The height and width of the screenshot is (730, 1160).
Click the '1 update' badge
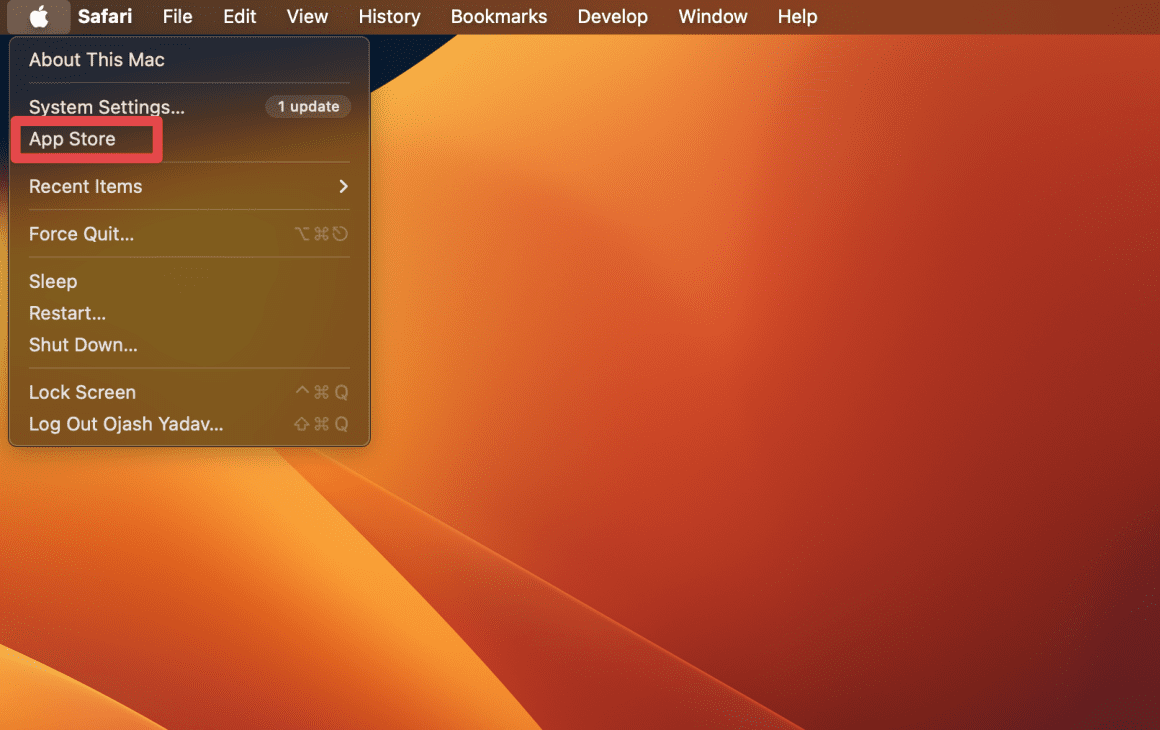pos(308,107)
